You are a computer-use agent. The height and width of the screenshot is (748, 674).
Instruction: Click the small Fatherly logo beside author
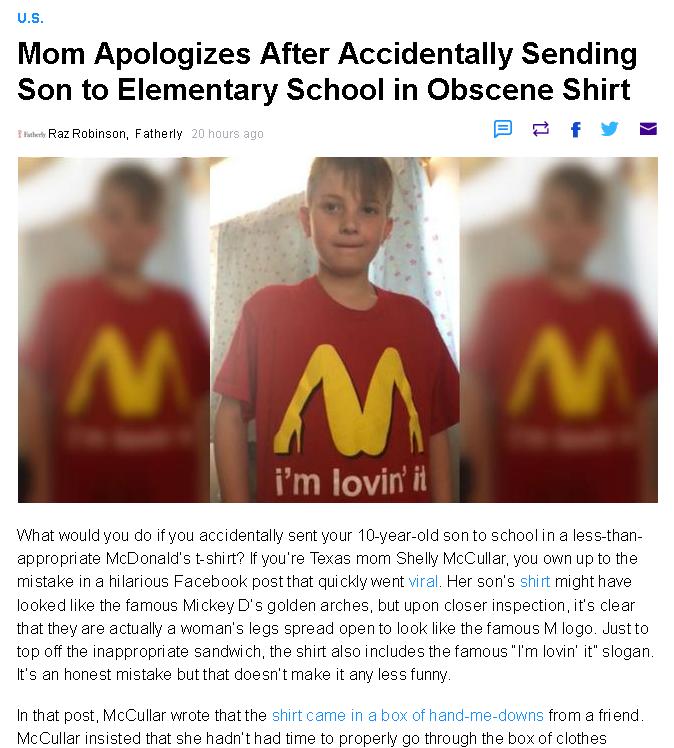click(31, 134)
